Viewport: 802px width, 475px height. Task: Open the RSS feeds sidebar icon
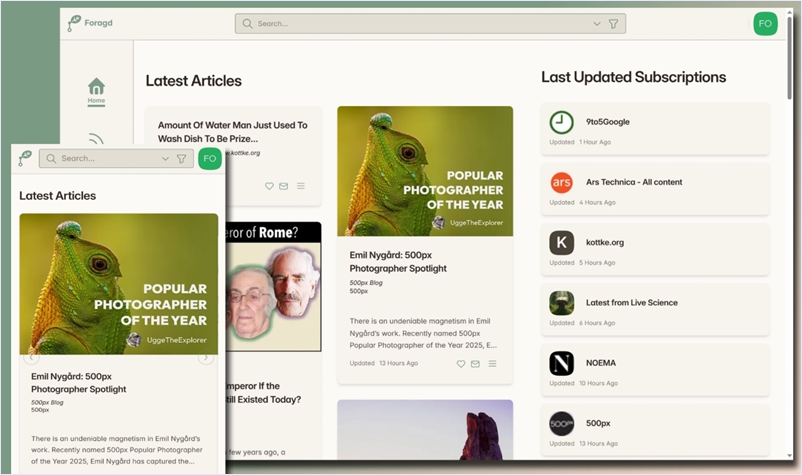coord(96,139)
